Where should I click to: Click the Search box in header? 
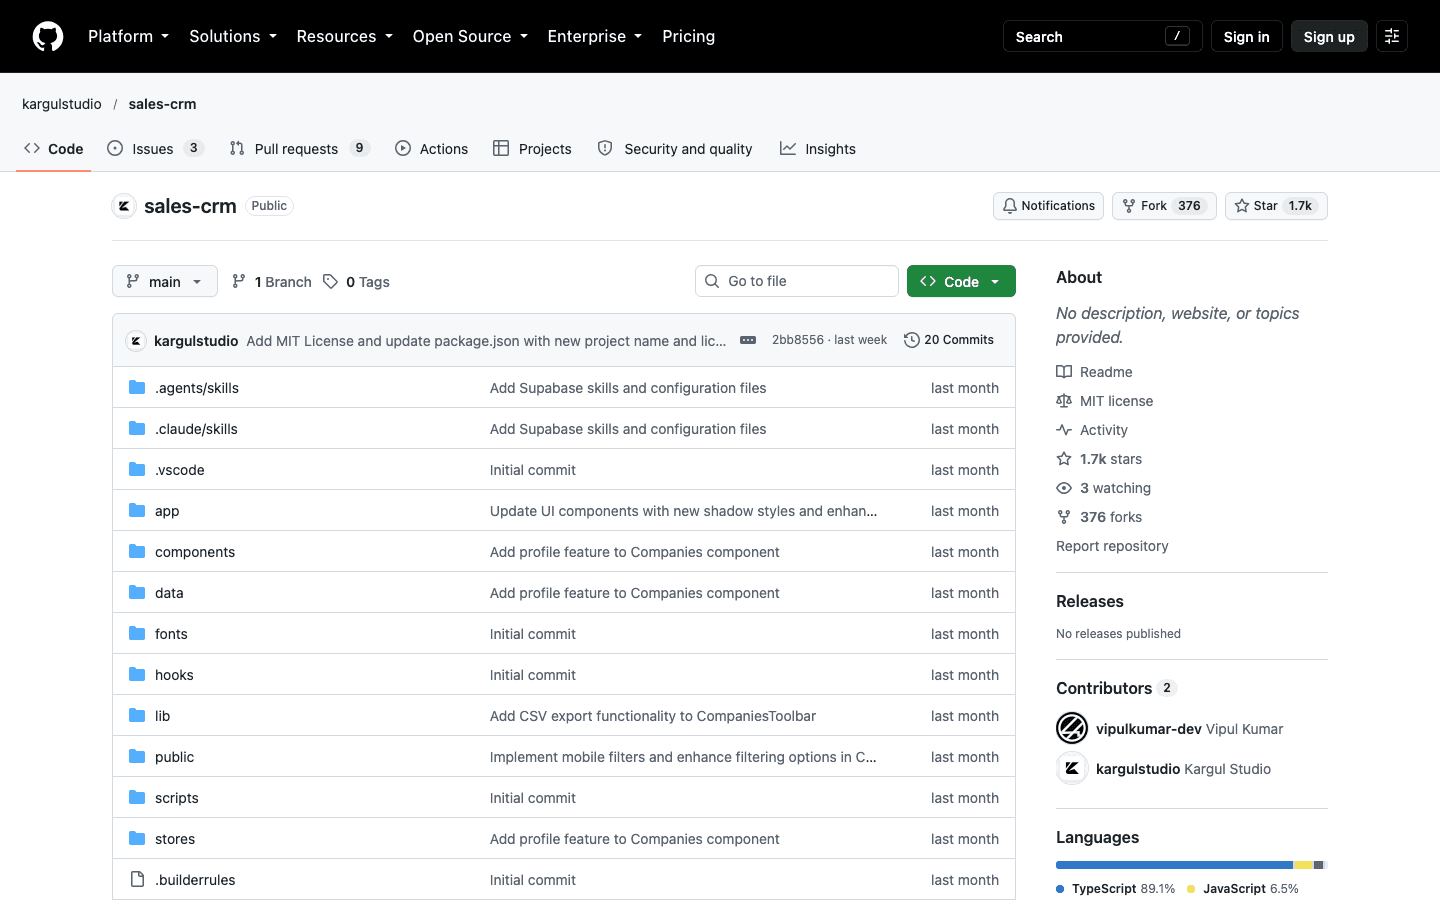point(1103,36)
